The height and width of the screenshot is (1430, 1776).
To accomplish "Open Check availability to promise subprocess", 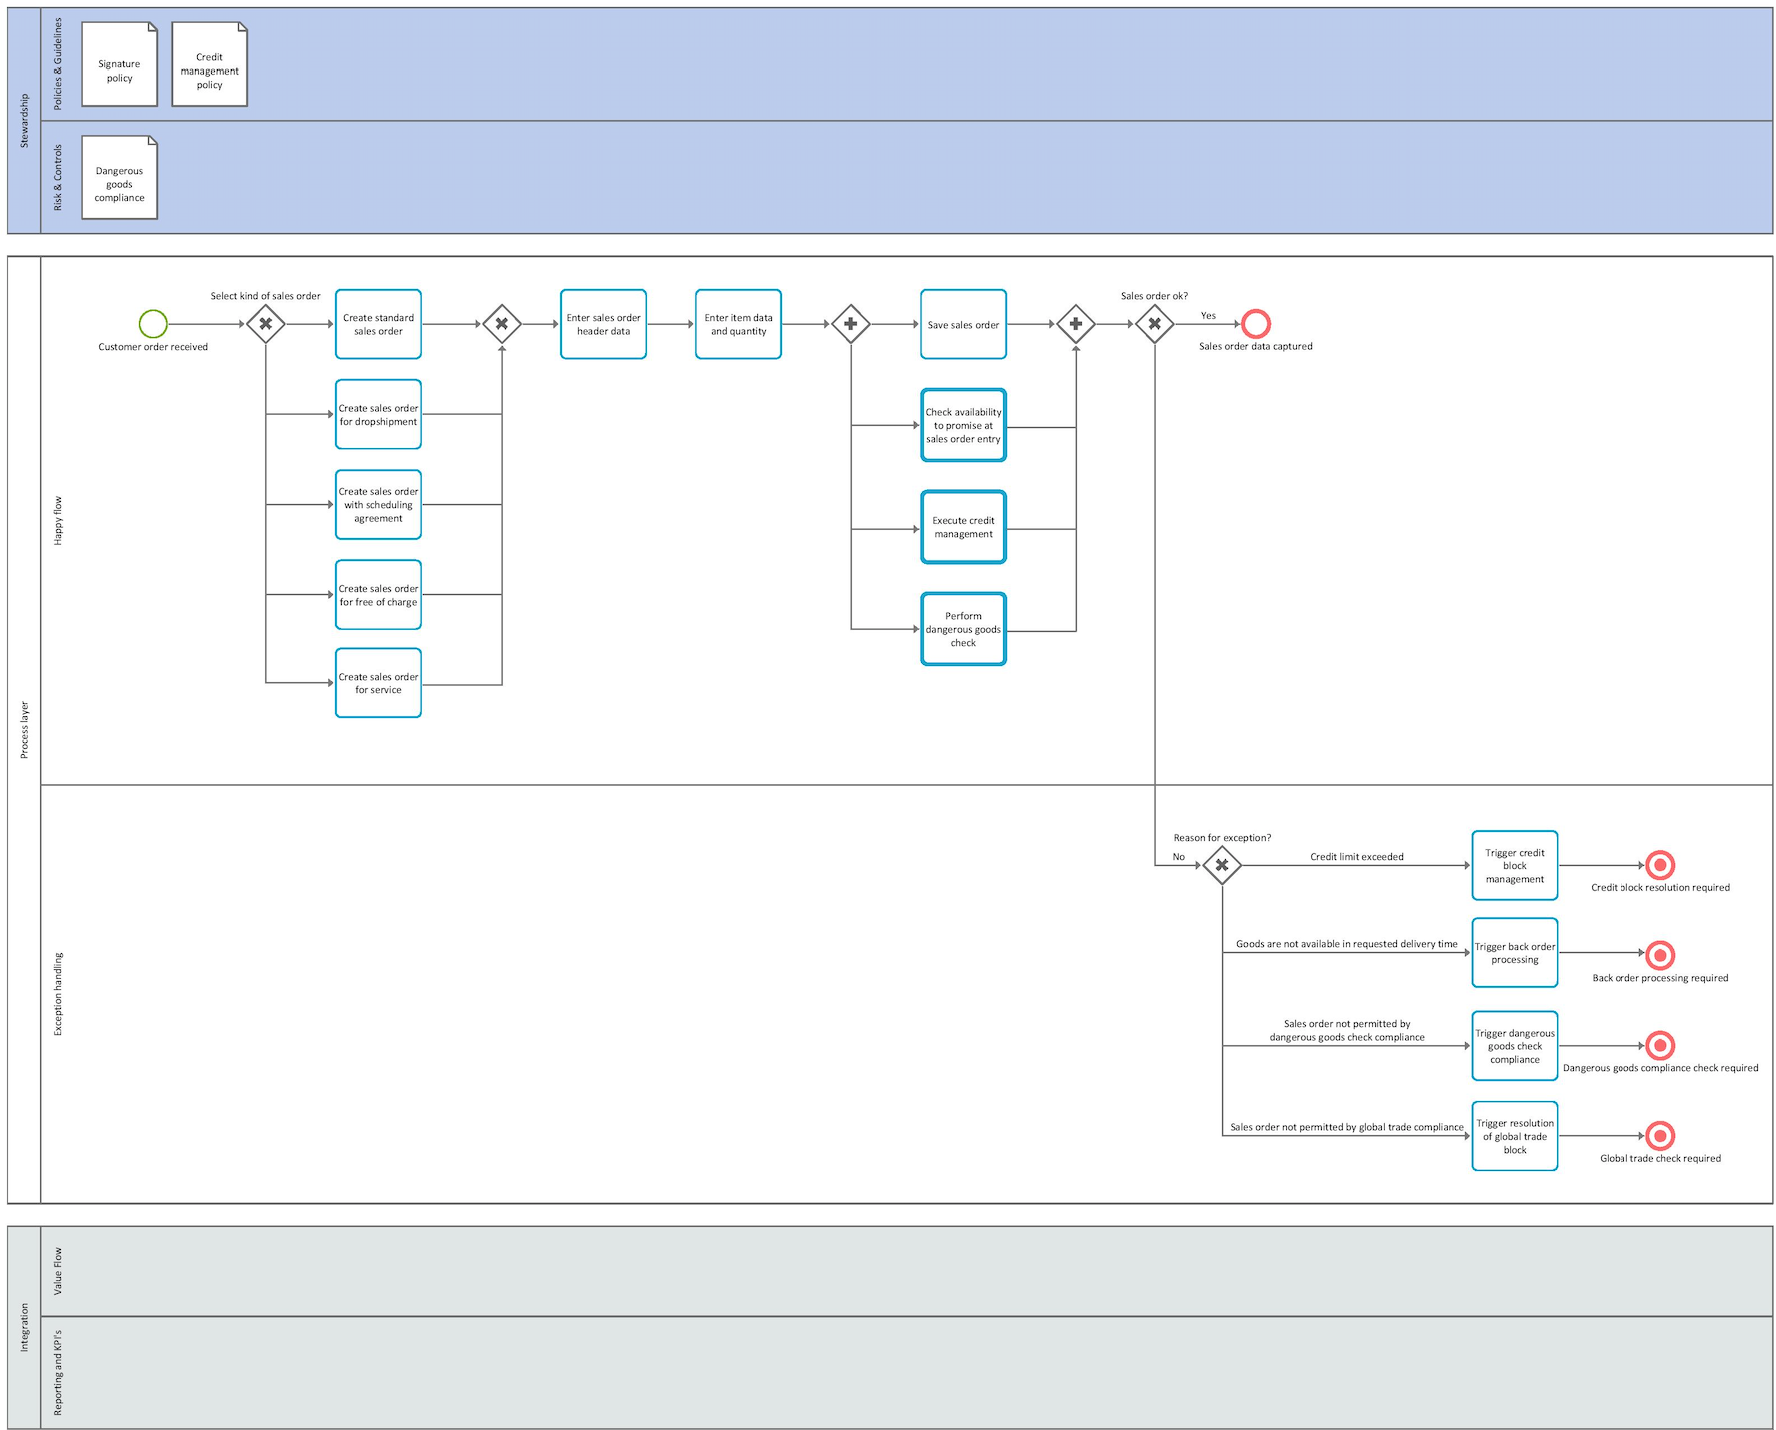I will [x=963, y=425].
